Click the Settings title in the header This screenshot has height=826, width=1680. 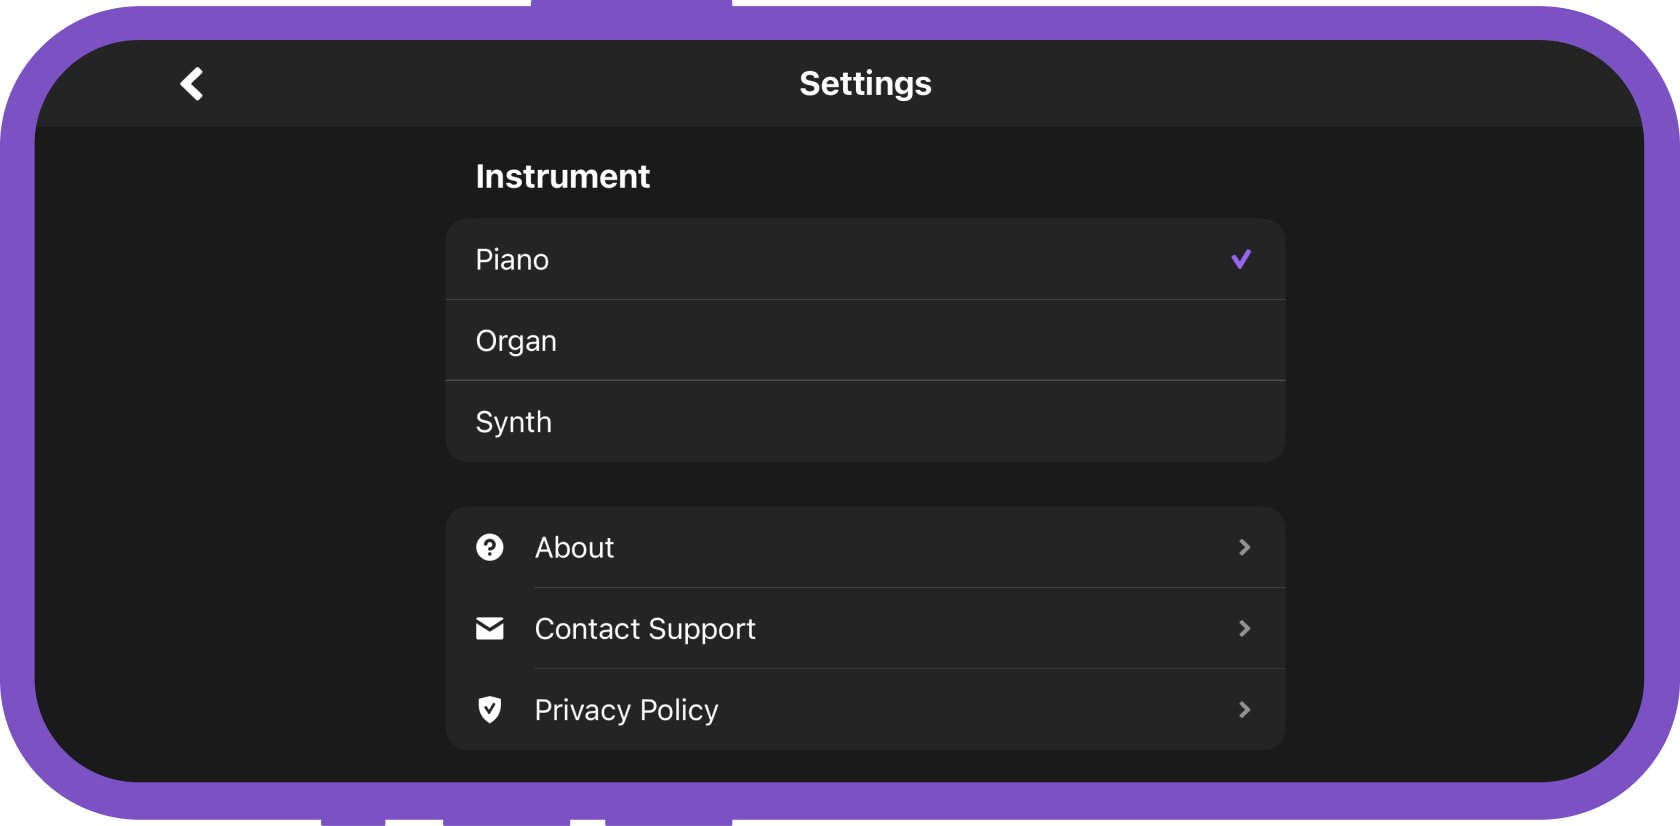point(865,84)
